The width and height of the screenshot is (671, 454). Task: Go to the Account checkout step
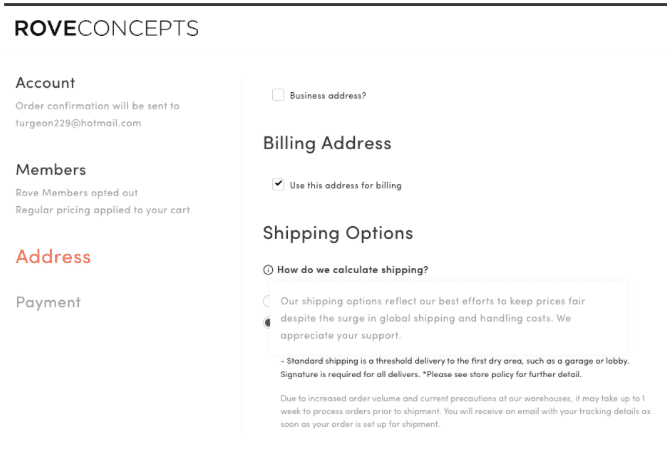pos(45,83)
